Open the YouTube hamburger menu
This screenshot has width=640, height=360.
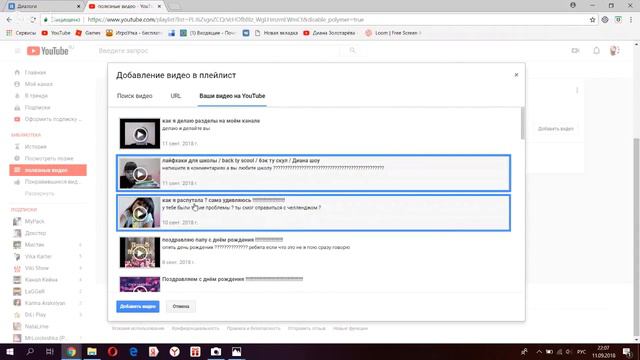(x=17, y=51)
